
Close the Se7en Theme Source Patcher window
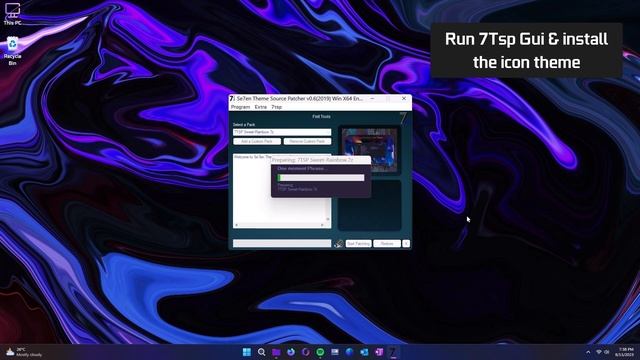(x=404, y=98)
